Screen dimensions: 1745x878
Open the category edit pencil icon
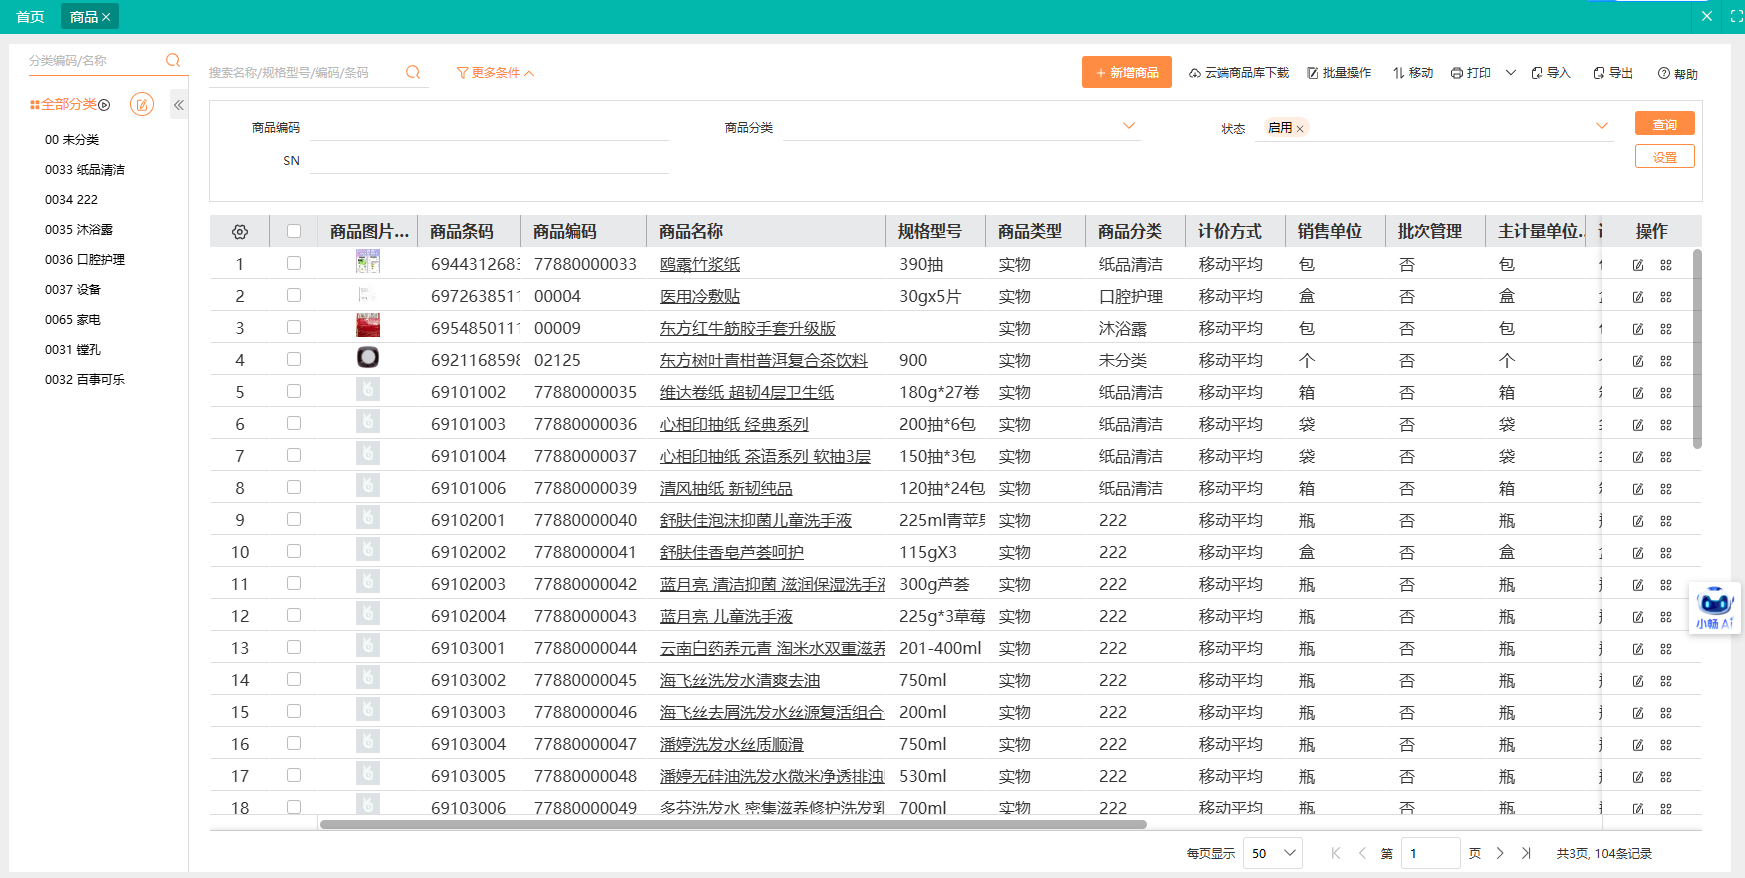(x=142, y=104)
